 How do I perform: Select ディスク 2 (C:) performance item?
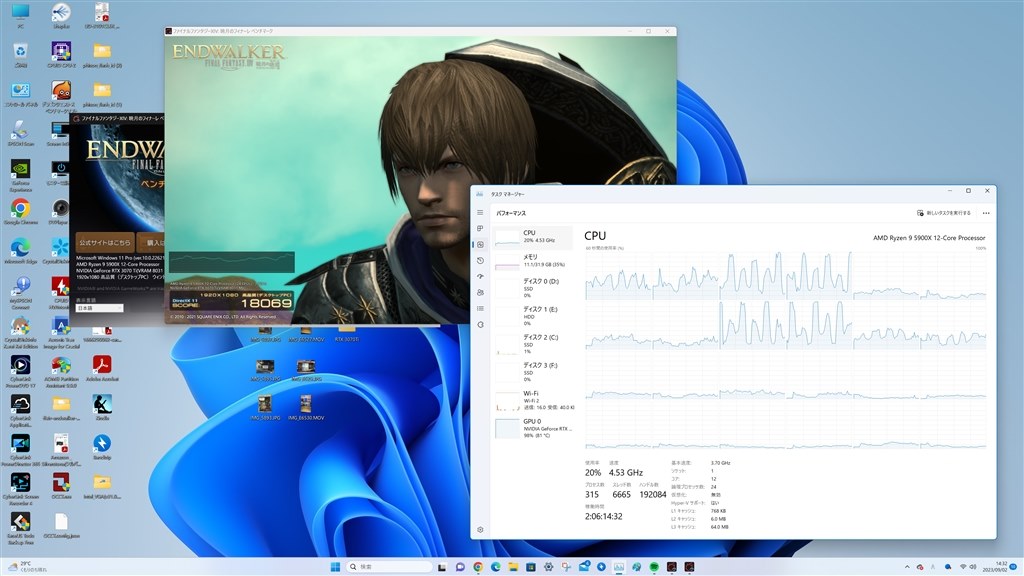[x=533, y=344]
